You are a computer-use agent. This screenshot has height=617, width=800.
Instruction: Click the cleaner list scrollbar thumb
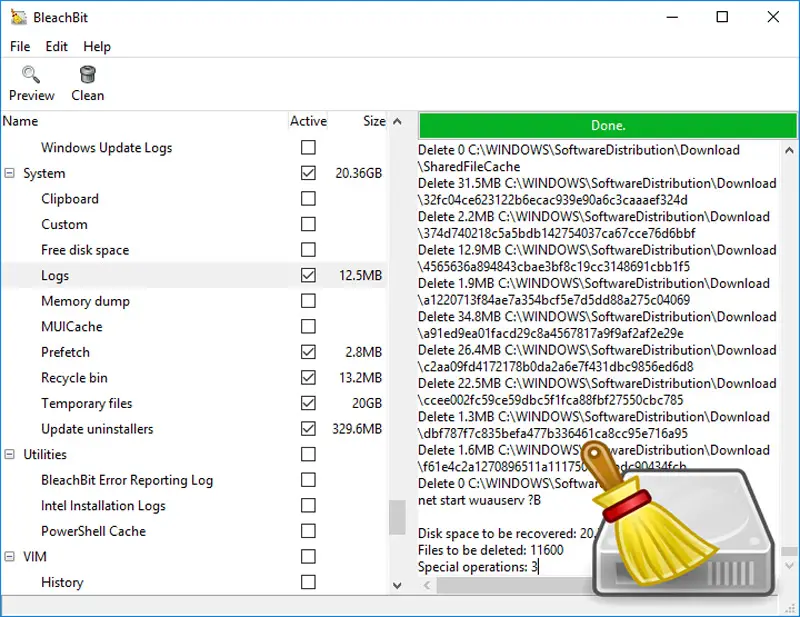click(x=397, y=517)
